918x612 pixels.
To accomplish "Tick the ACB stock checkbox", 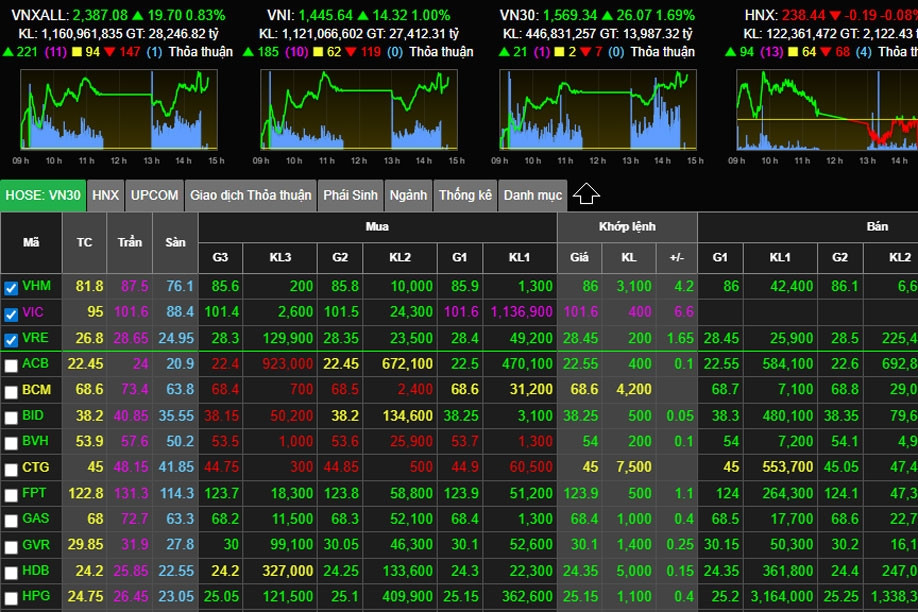I will point(11,366).
